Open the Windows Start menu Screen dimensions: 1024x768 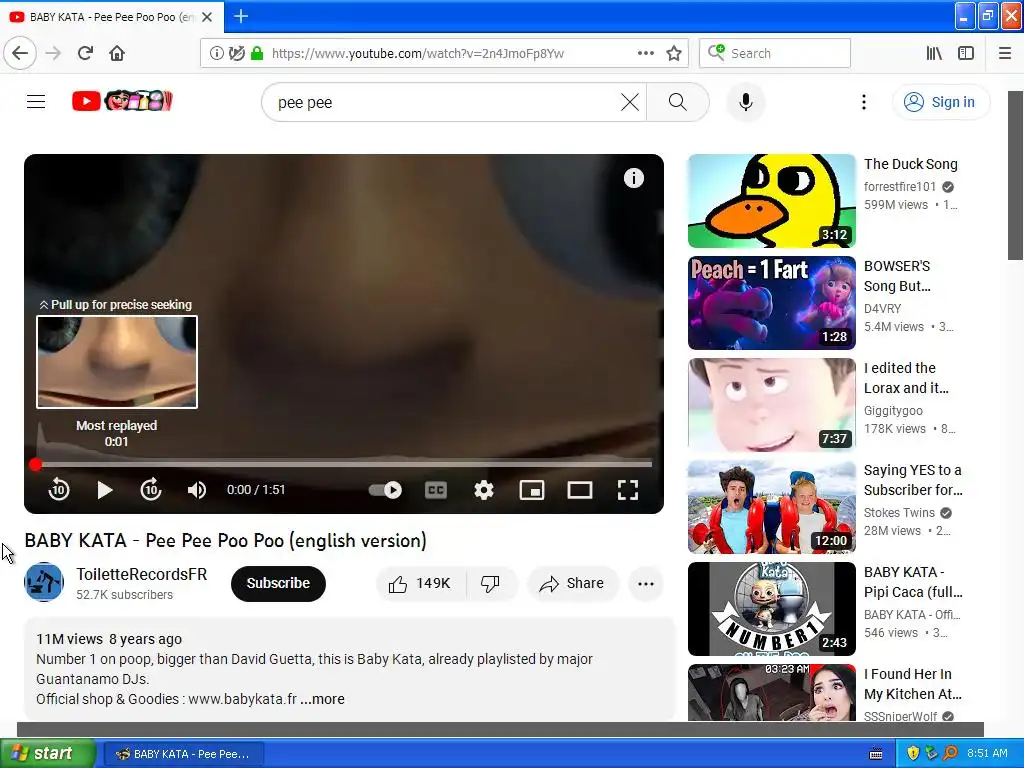[x=48, y=754]
